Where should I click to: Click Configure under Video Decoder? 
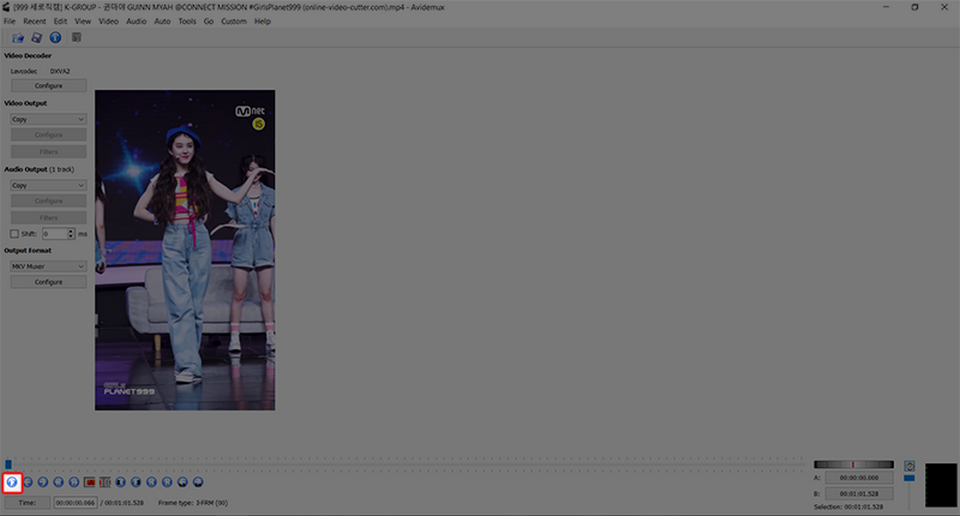coord(48,86)
